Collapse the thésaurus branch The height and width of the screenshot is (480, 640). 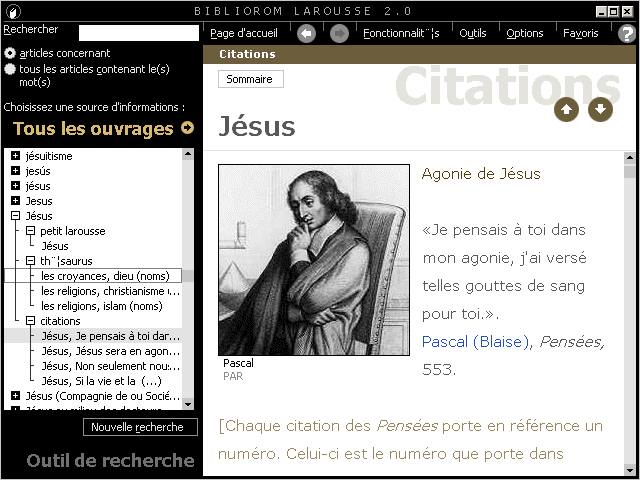[30, 260]
